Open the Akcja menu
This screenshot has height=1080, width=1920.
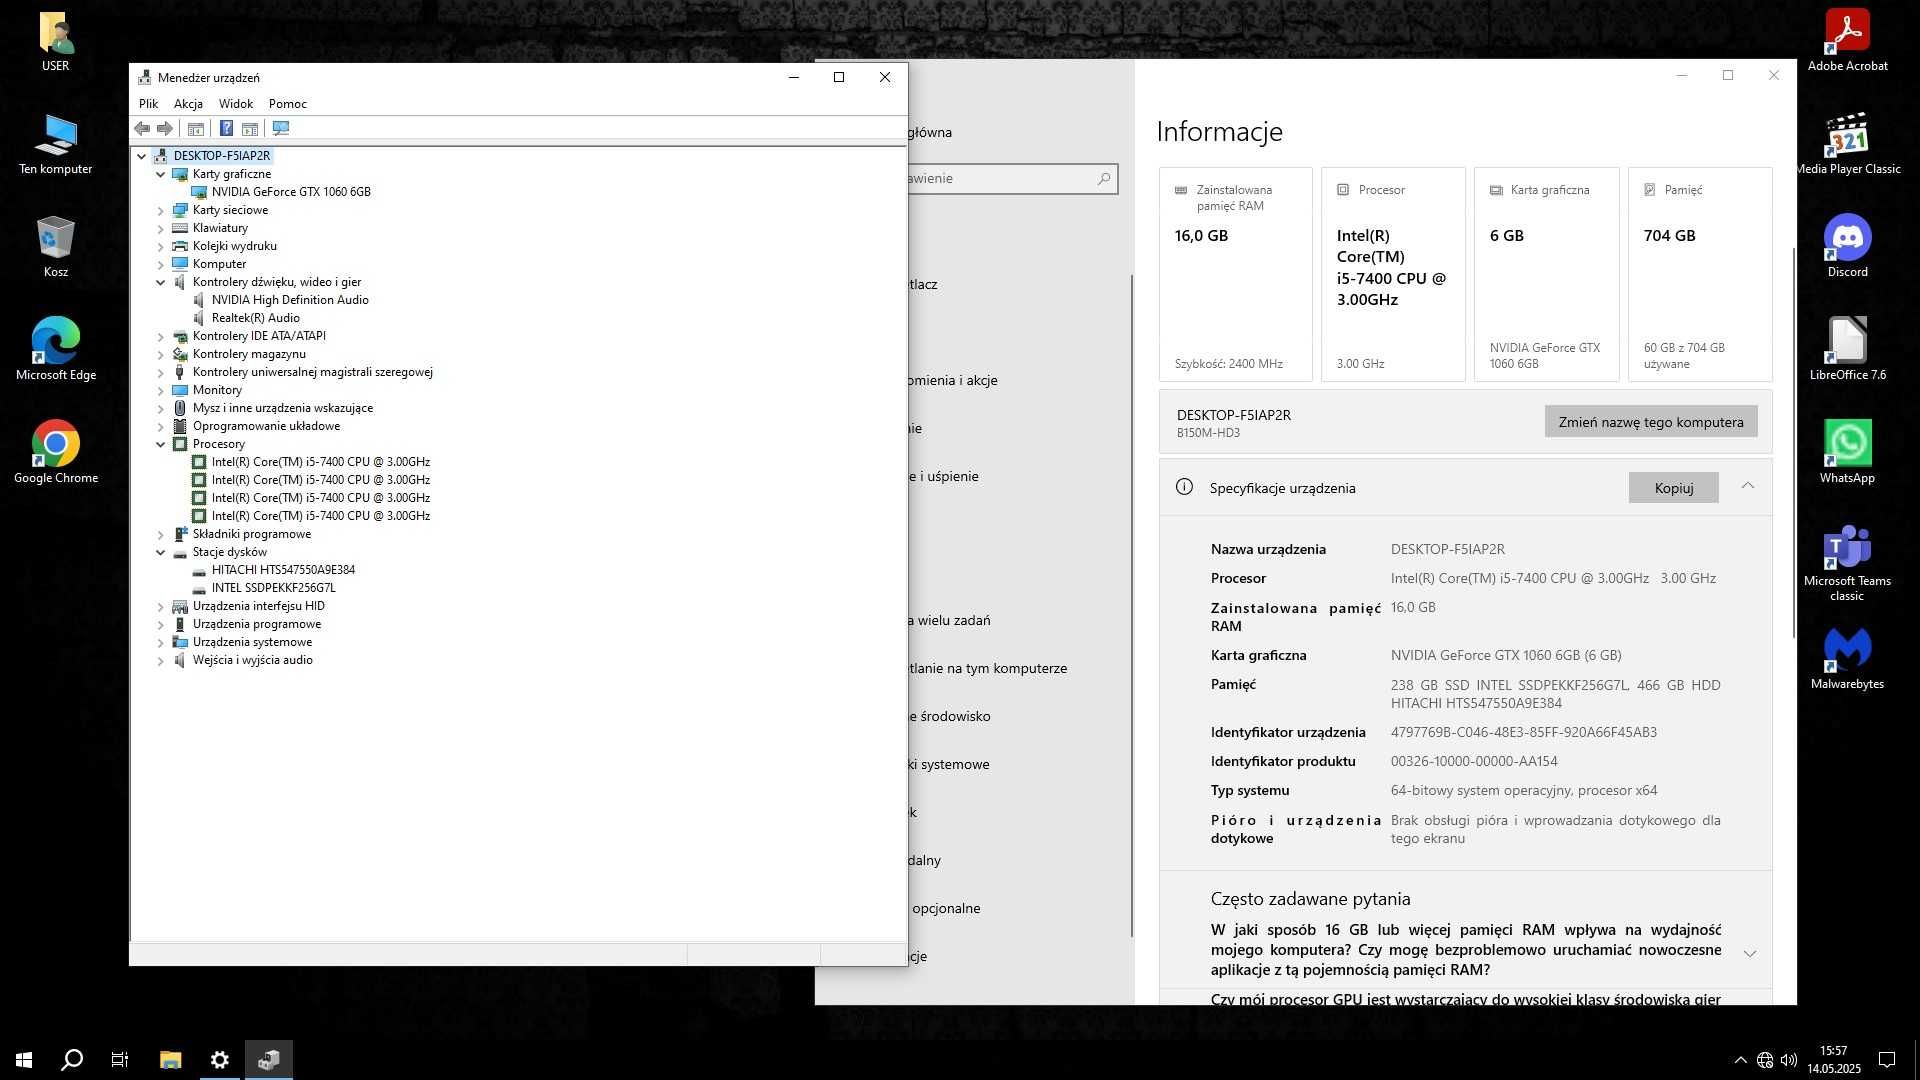pyautogui.click(x=188, y=104)
